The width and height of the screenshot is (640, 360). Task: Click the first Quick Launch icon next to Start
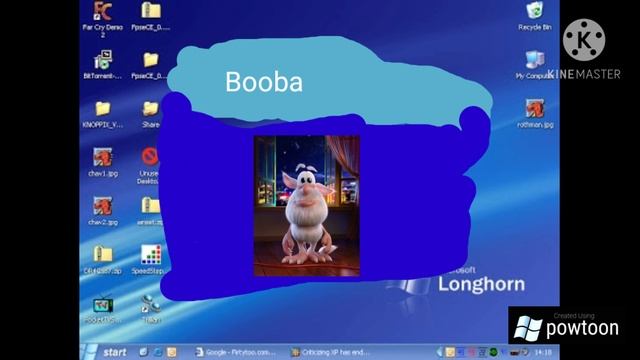(143, 352)
